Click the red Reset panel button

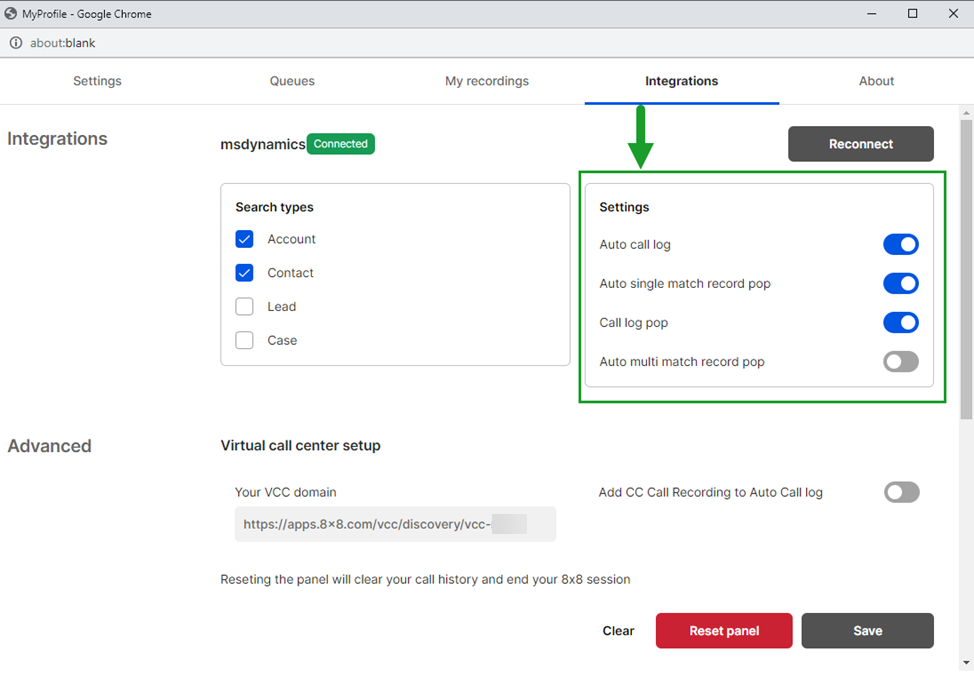tap(724, 630)
